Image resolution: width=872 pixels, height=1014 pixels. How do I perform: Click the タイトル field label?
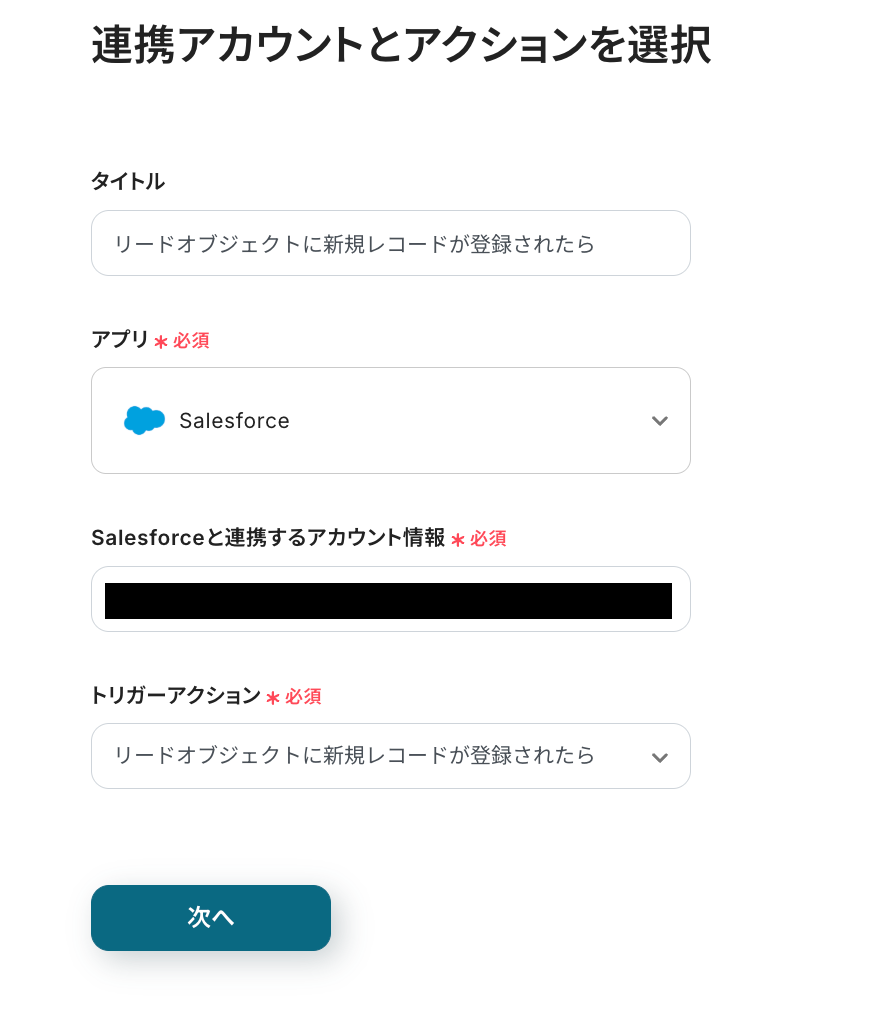point(128,181)
